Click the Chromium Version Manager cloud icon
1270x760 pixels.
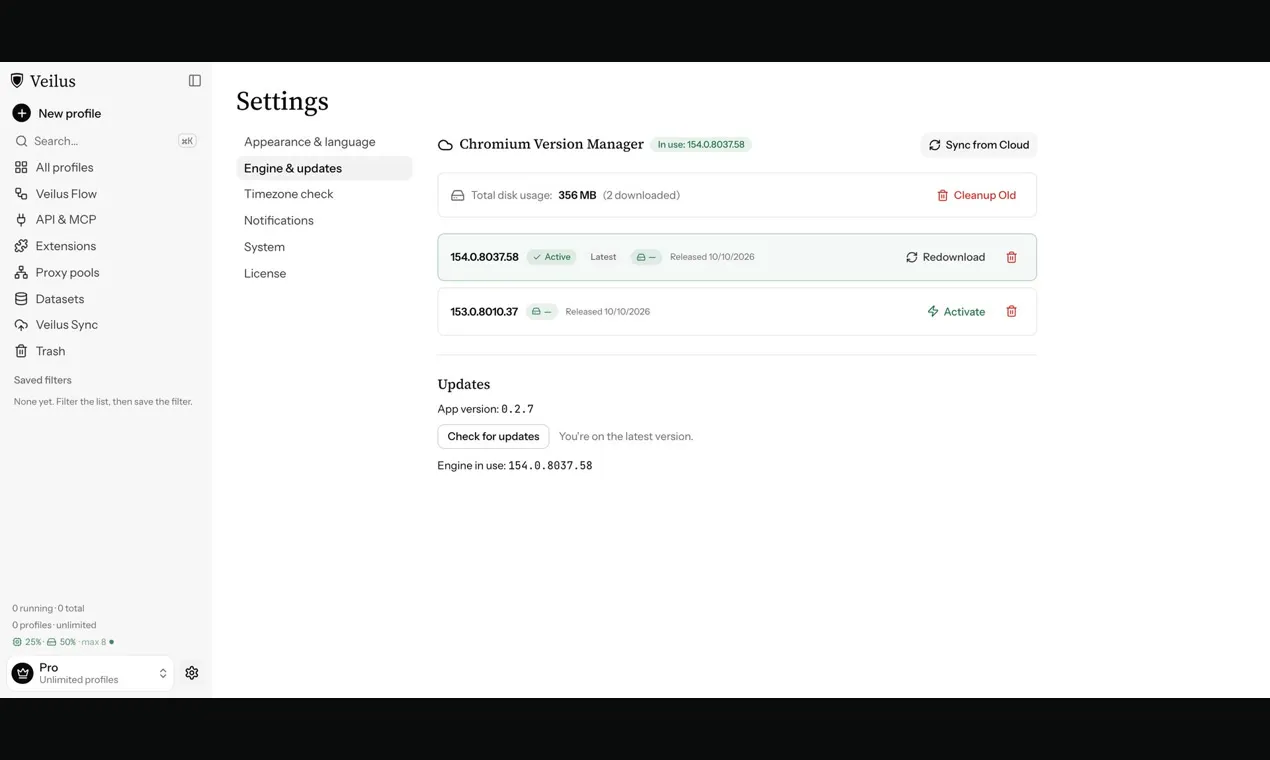point(445,145)
